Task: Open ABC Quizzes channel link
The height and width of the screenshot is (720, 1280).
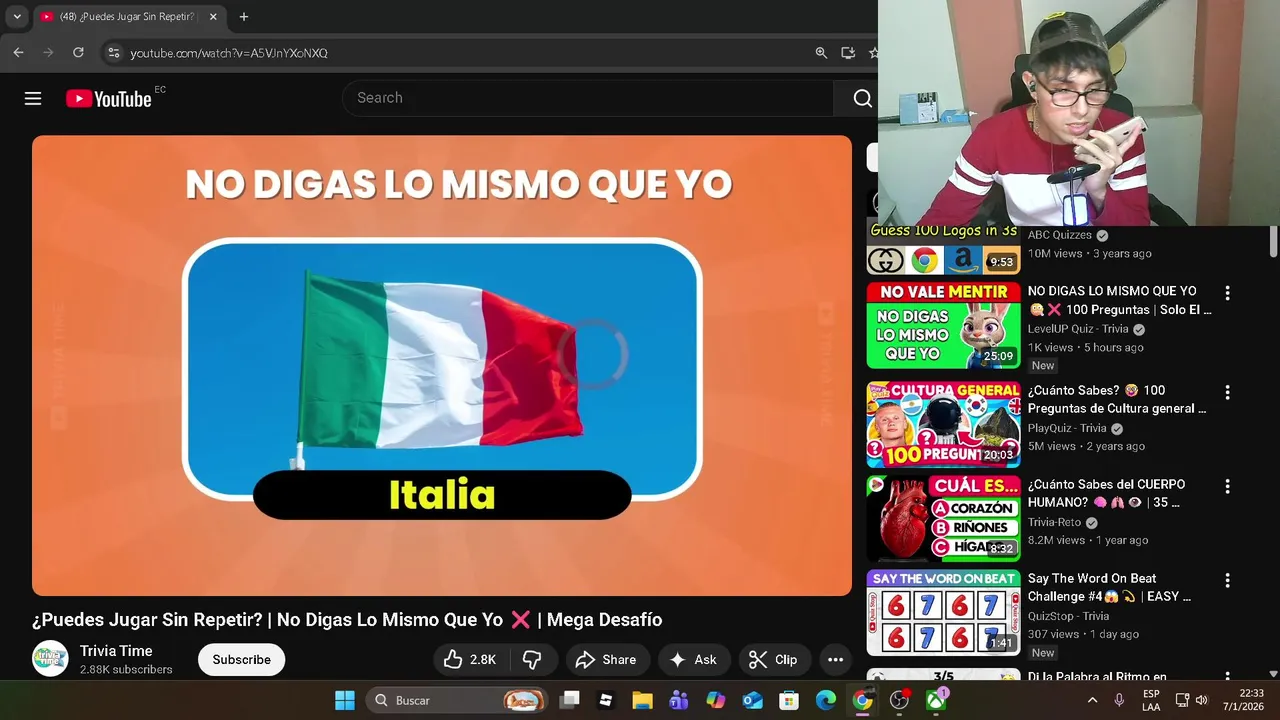Action: 1060,235
